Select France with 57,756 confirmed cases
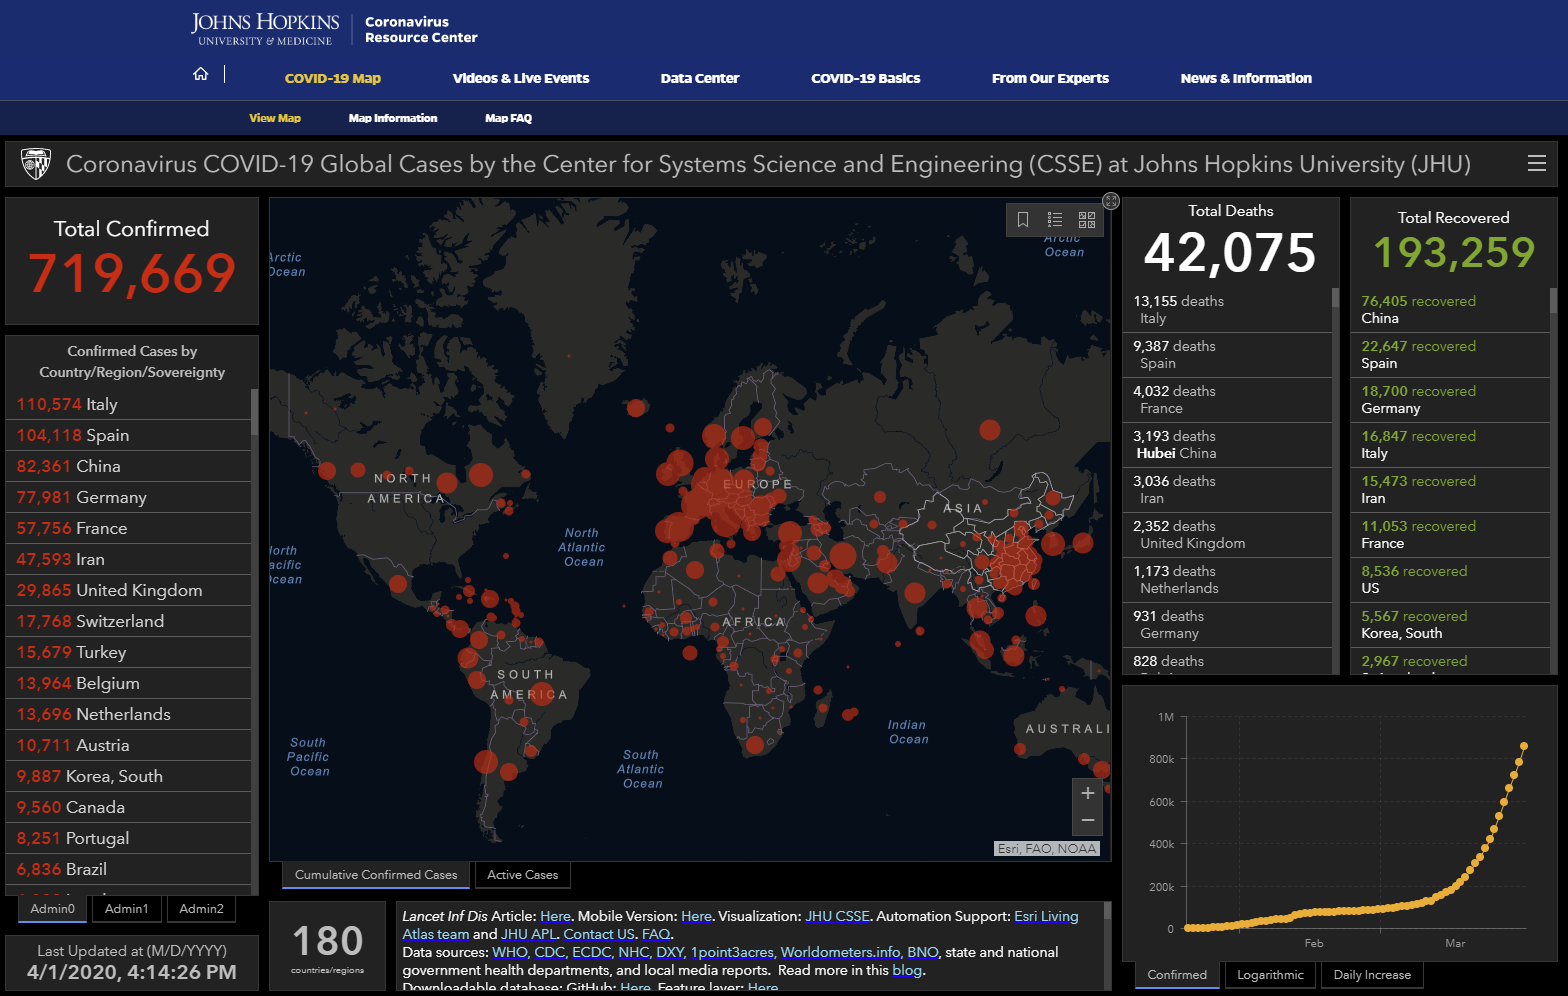 tap(128, 528)
